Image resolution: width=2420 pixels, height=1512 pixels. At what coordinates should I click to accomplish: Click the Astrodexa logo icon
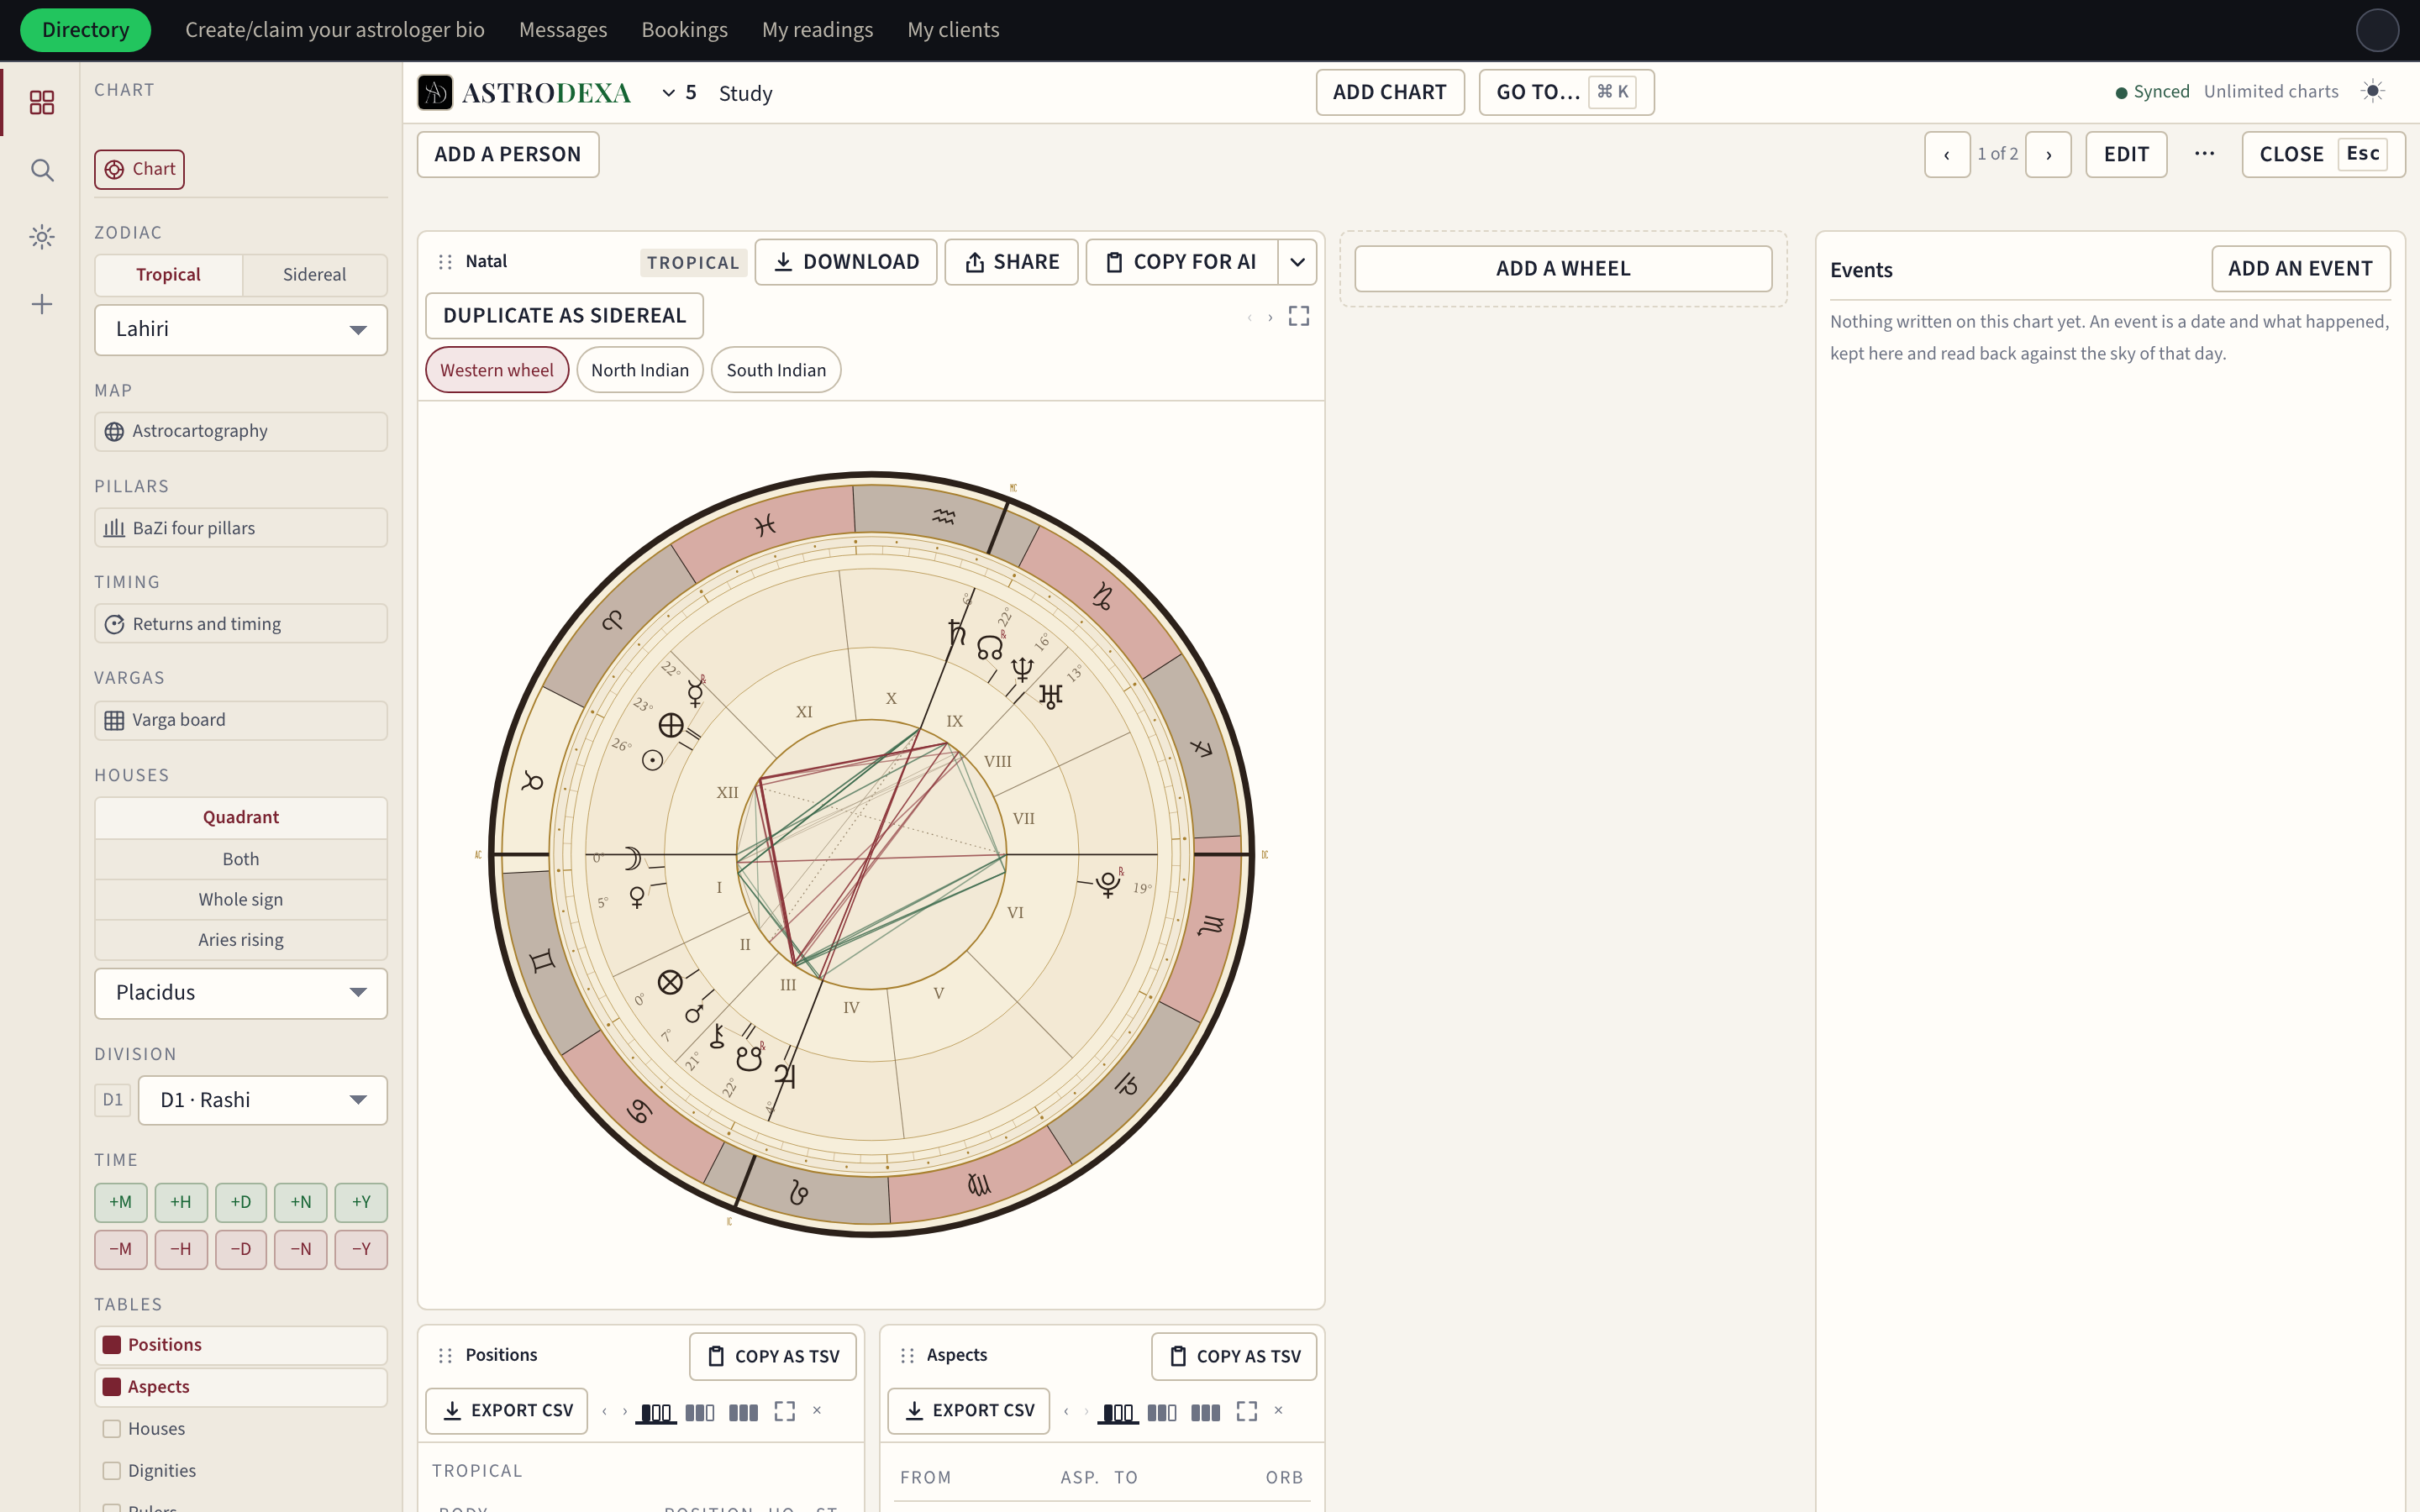[x=435, y=92]
